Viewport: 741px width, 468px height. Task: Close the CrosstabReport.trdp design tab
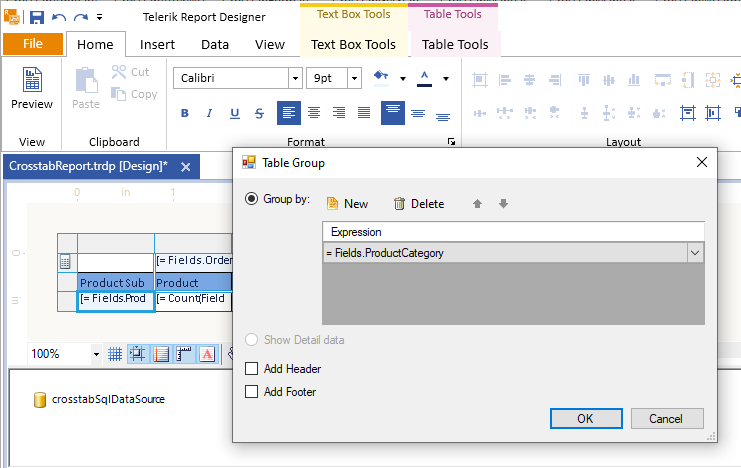click(186, 167)
